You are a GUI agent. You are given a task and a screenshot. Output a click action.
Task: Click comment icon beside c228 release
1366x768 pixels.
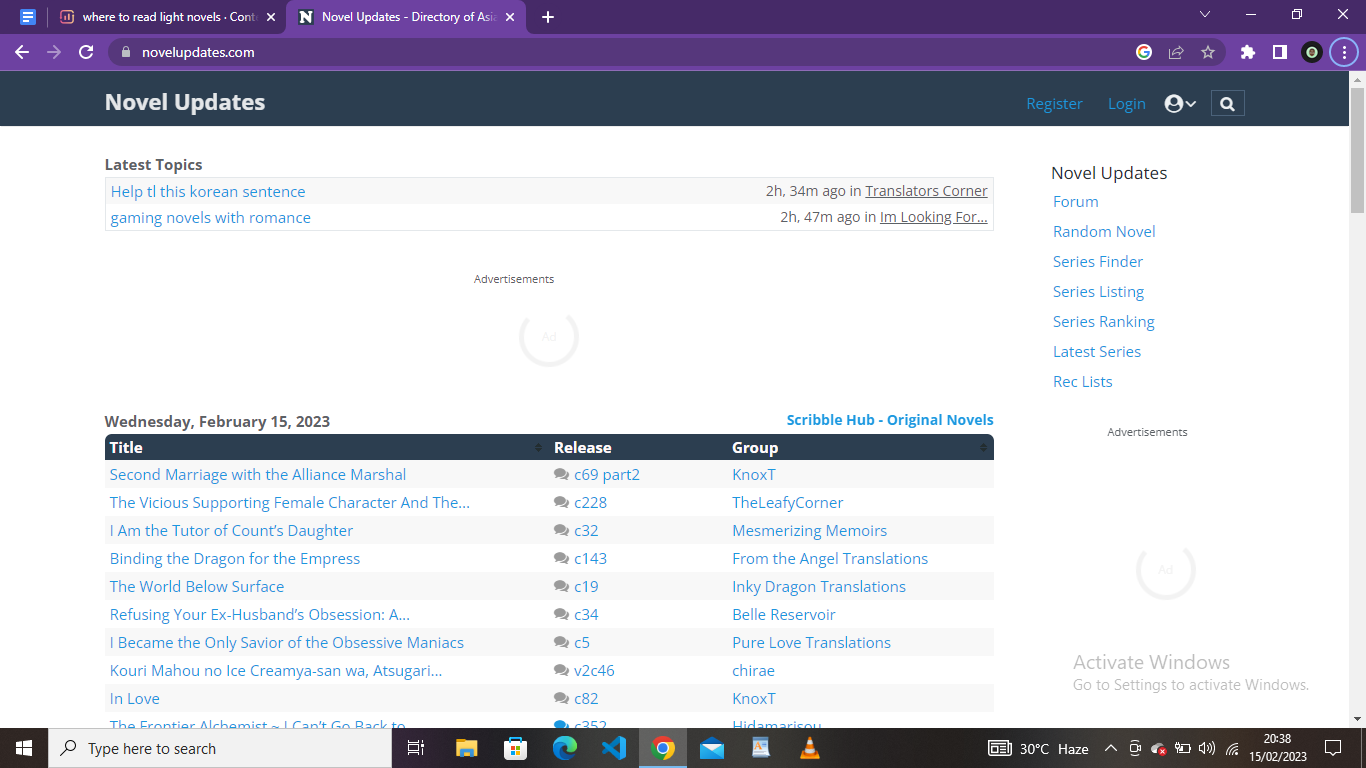(x=561, y=503)
